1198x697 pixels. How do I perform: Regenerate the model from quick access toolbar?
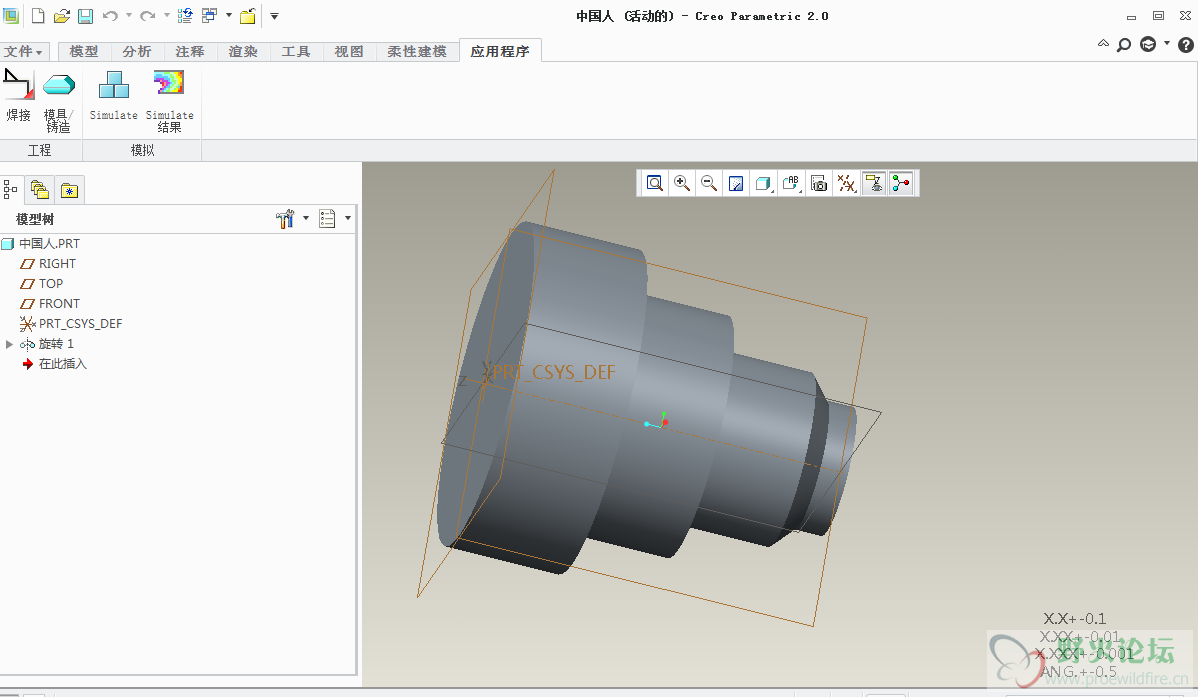185,15
